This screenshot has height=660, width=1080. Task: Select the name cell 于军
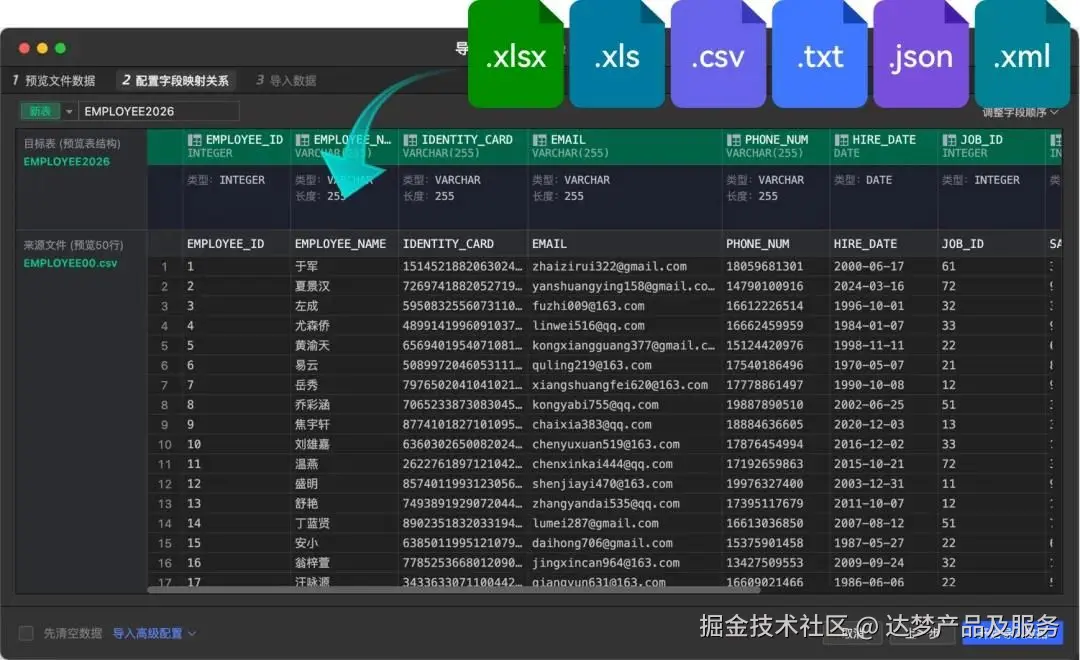(307, 267)
